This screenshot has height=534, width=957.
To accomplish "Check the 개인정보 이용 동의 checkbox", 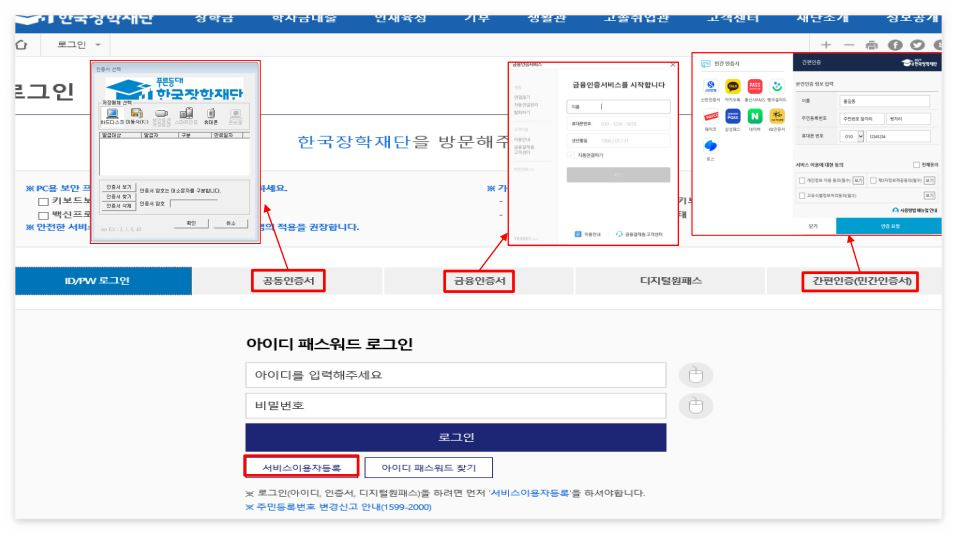I will [x=802, y=181].
